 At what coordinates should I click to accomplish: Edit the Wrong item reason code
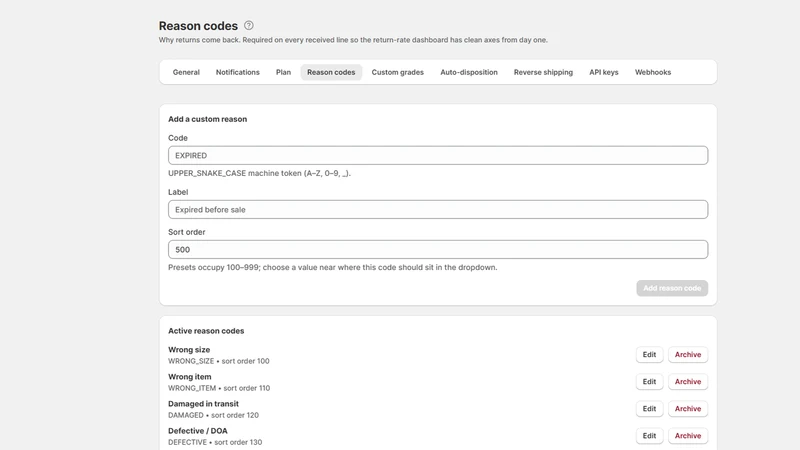pyautogui.click(x=649, y=381)
